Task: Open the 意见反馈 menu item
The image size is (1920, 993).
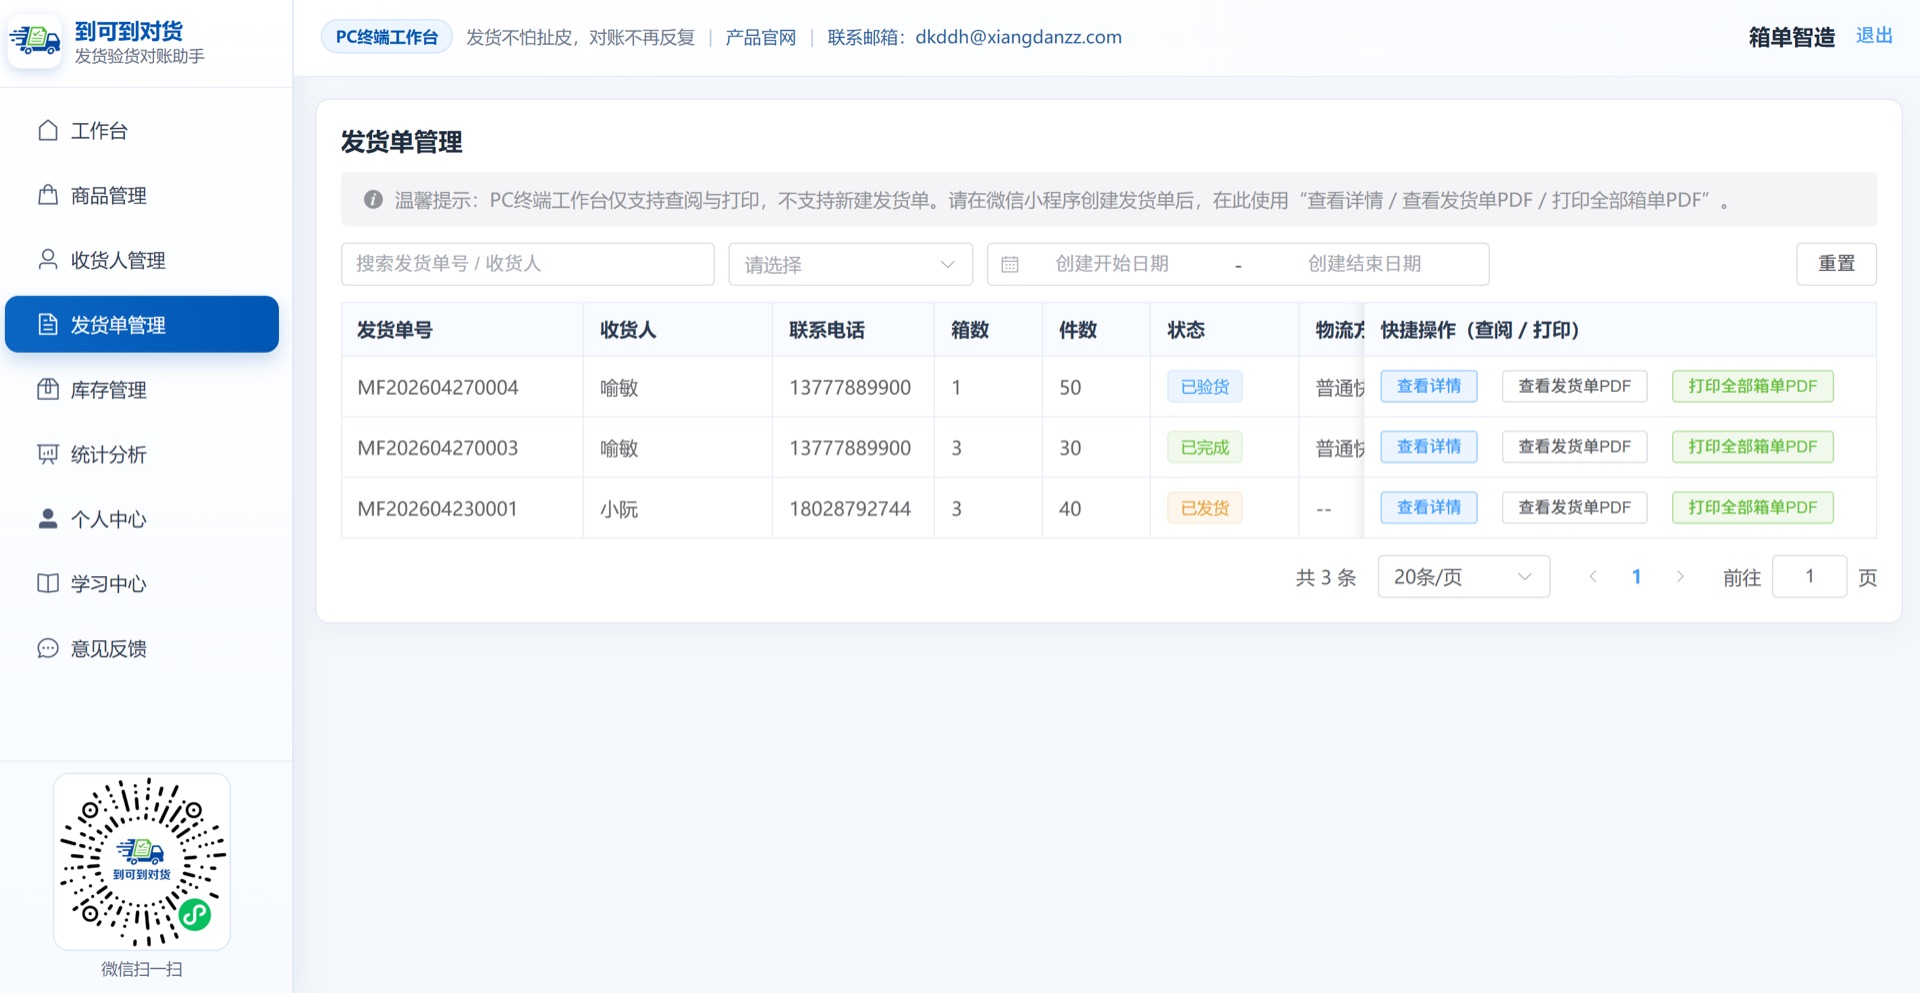Action: 142,648
